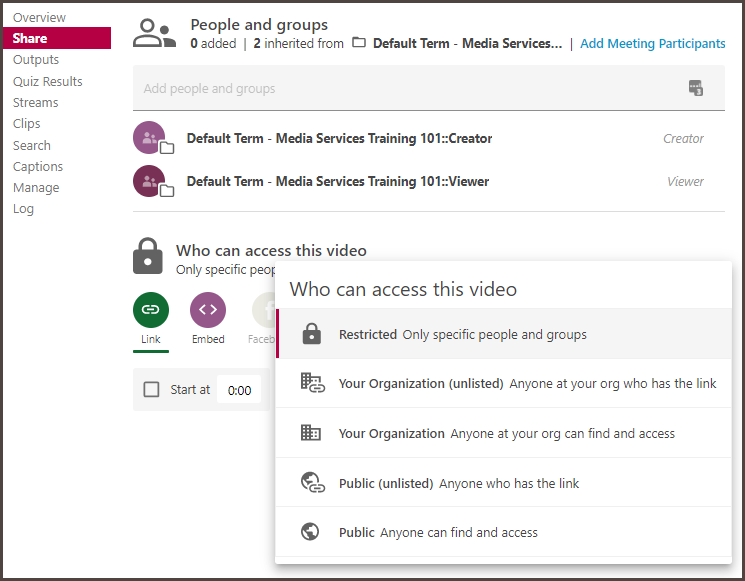Viewport: 745px width, 581px height.
Task: Select Restricted access option
Action: pyautogui.click(x=462, y=334)
